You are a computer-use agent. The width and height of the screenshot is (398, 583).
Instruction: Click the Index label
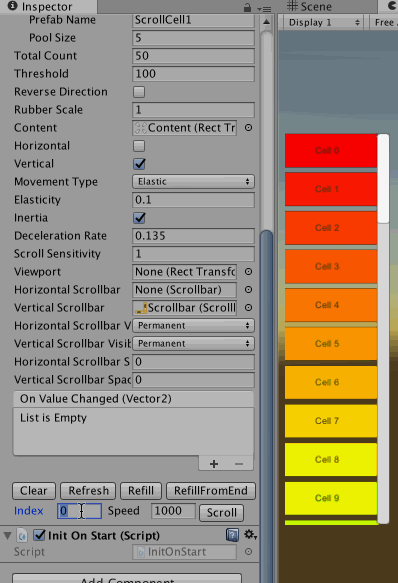click(29, 511)
